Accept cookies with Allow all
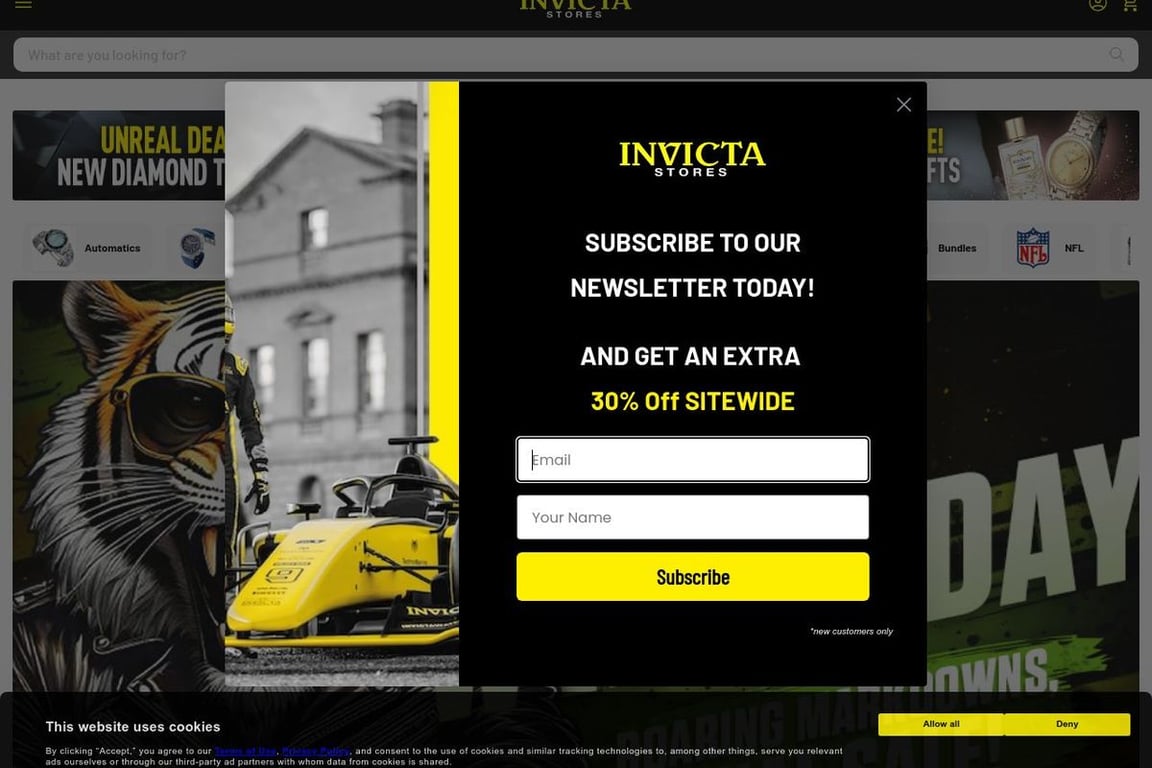This screenshot has width=1152, height=768. point(940,724)
